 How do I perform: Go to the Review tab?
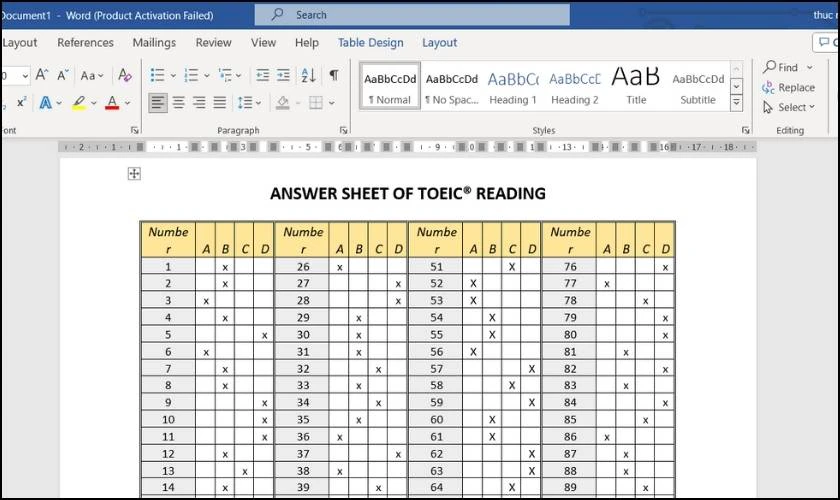pyautogui.click(x=213, y=42)
